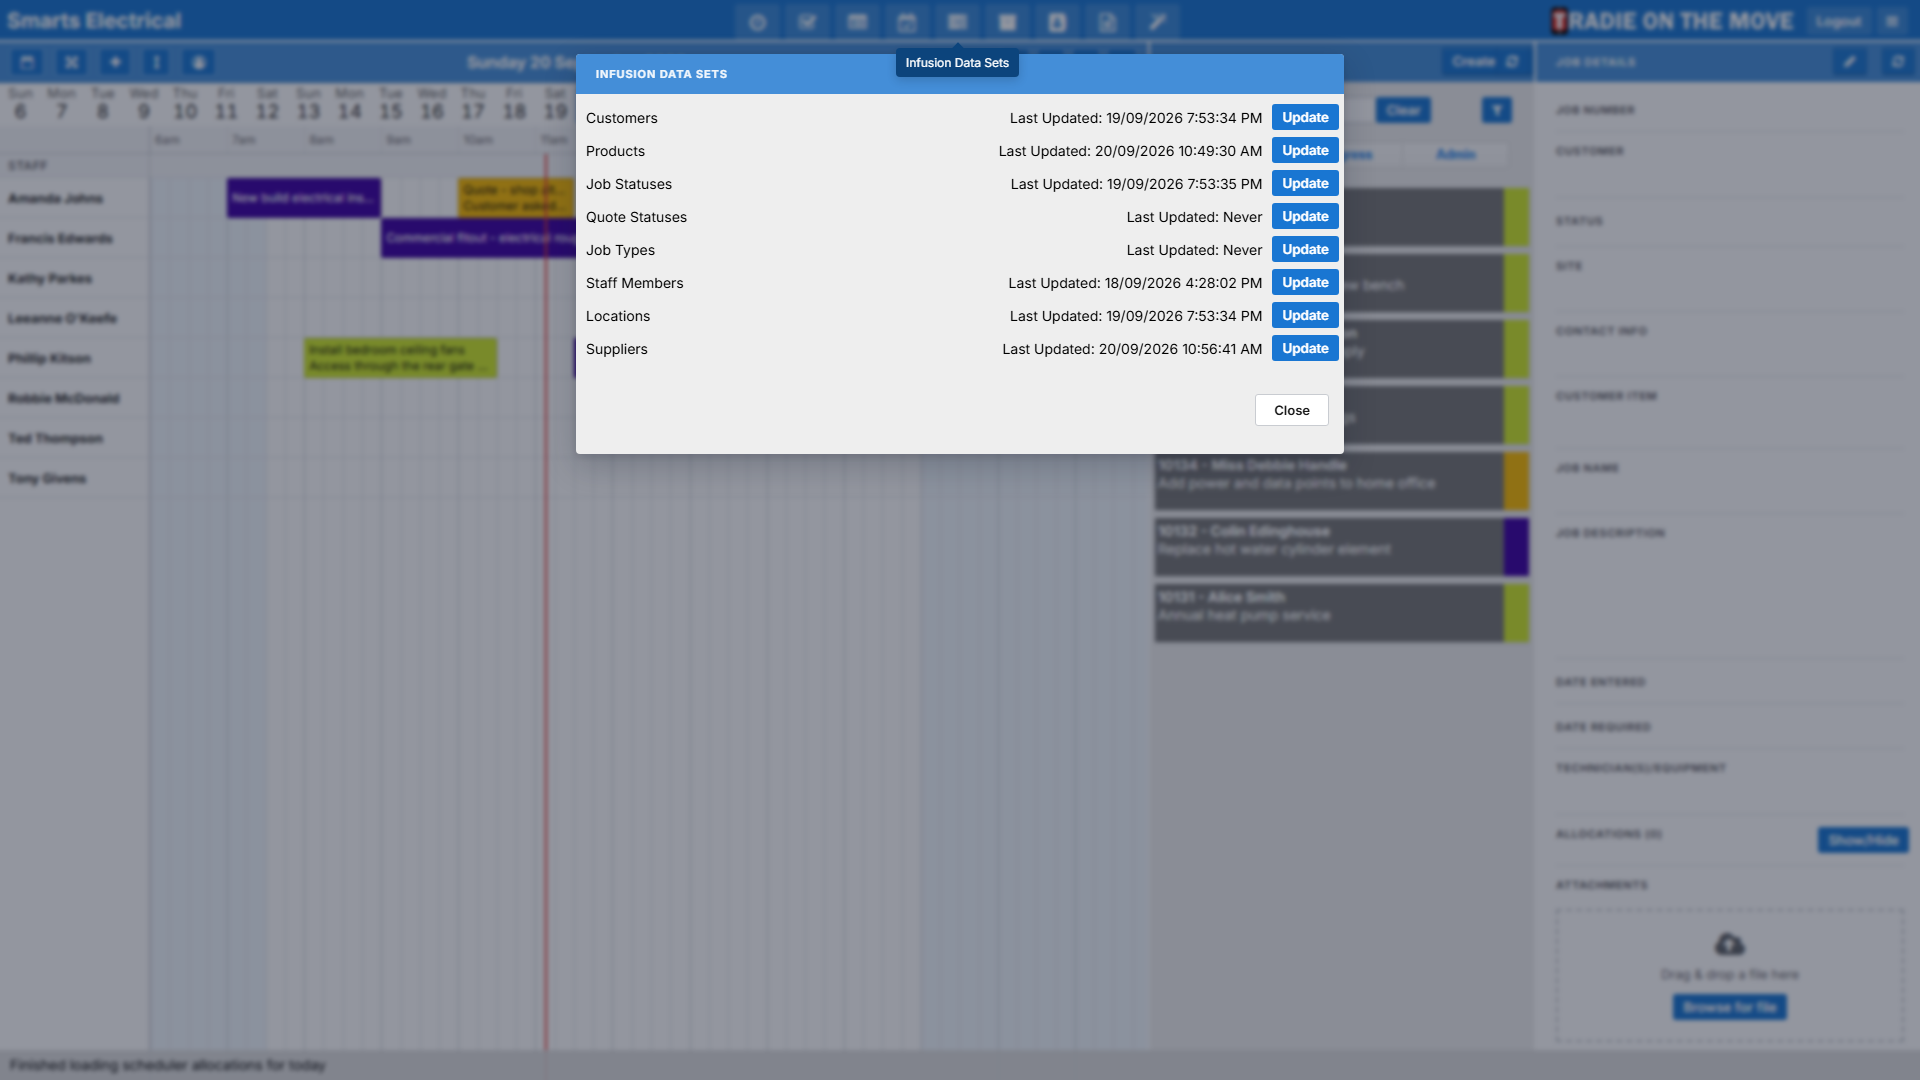Select Mon 14 in the date strip
Viewport: 1920px width, 1080px height.
[x=349, y=104]
